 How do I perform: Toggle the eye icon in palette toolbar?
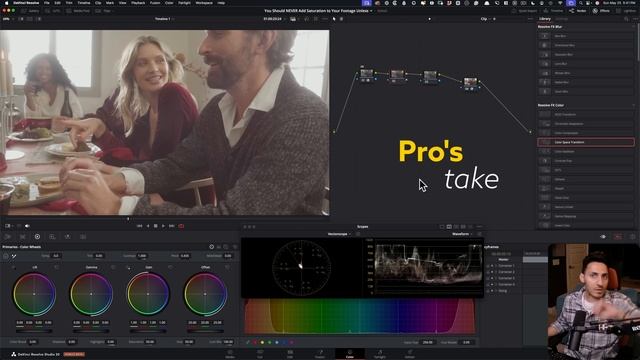[x=603, y=236]
